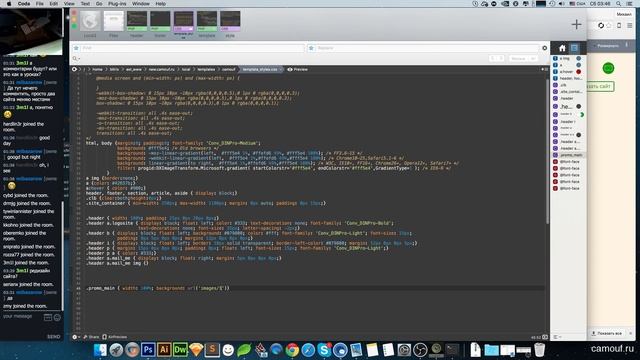The height and width of the screenshot is (360, 640).
Task: Switch sidebar to Home view
Action: pos(562,48)
